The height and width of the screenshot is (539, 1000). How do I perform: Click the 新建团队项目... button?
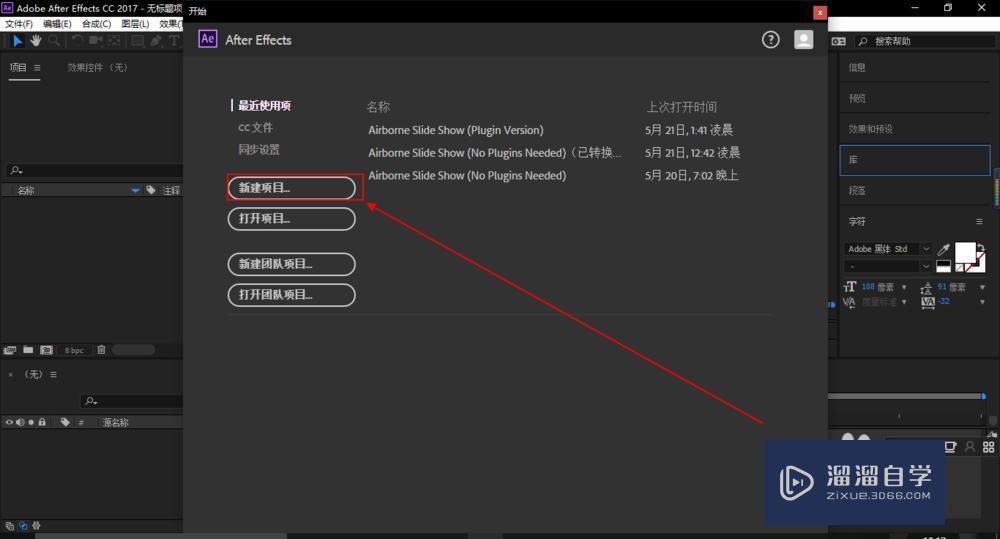coord(291,264)
